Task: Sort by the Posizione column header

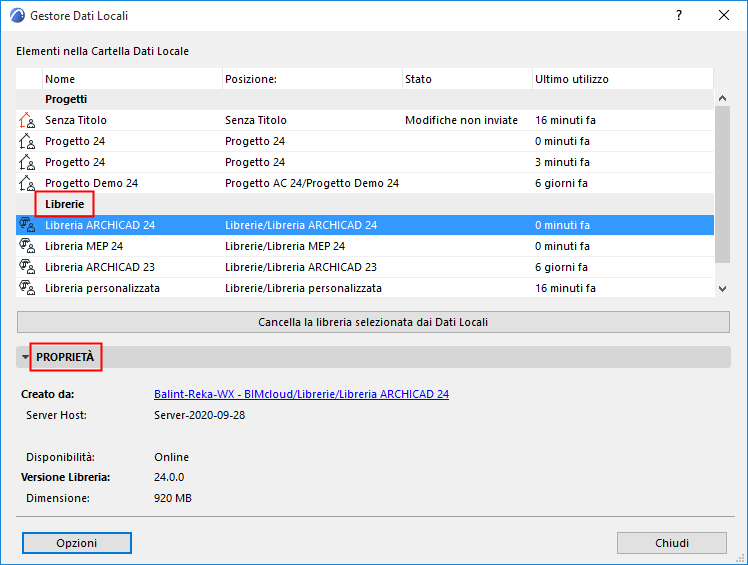Action: coord(312,79)
